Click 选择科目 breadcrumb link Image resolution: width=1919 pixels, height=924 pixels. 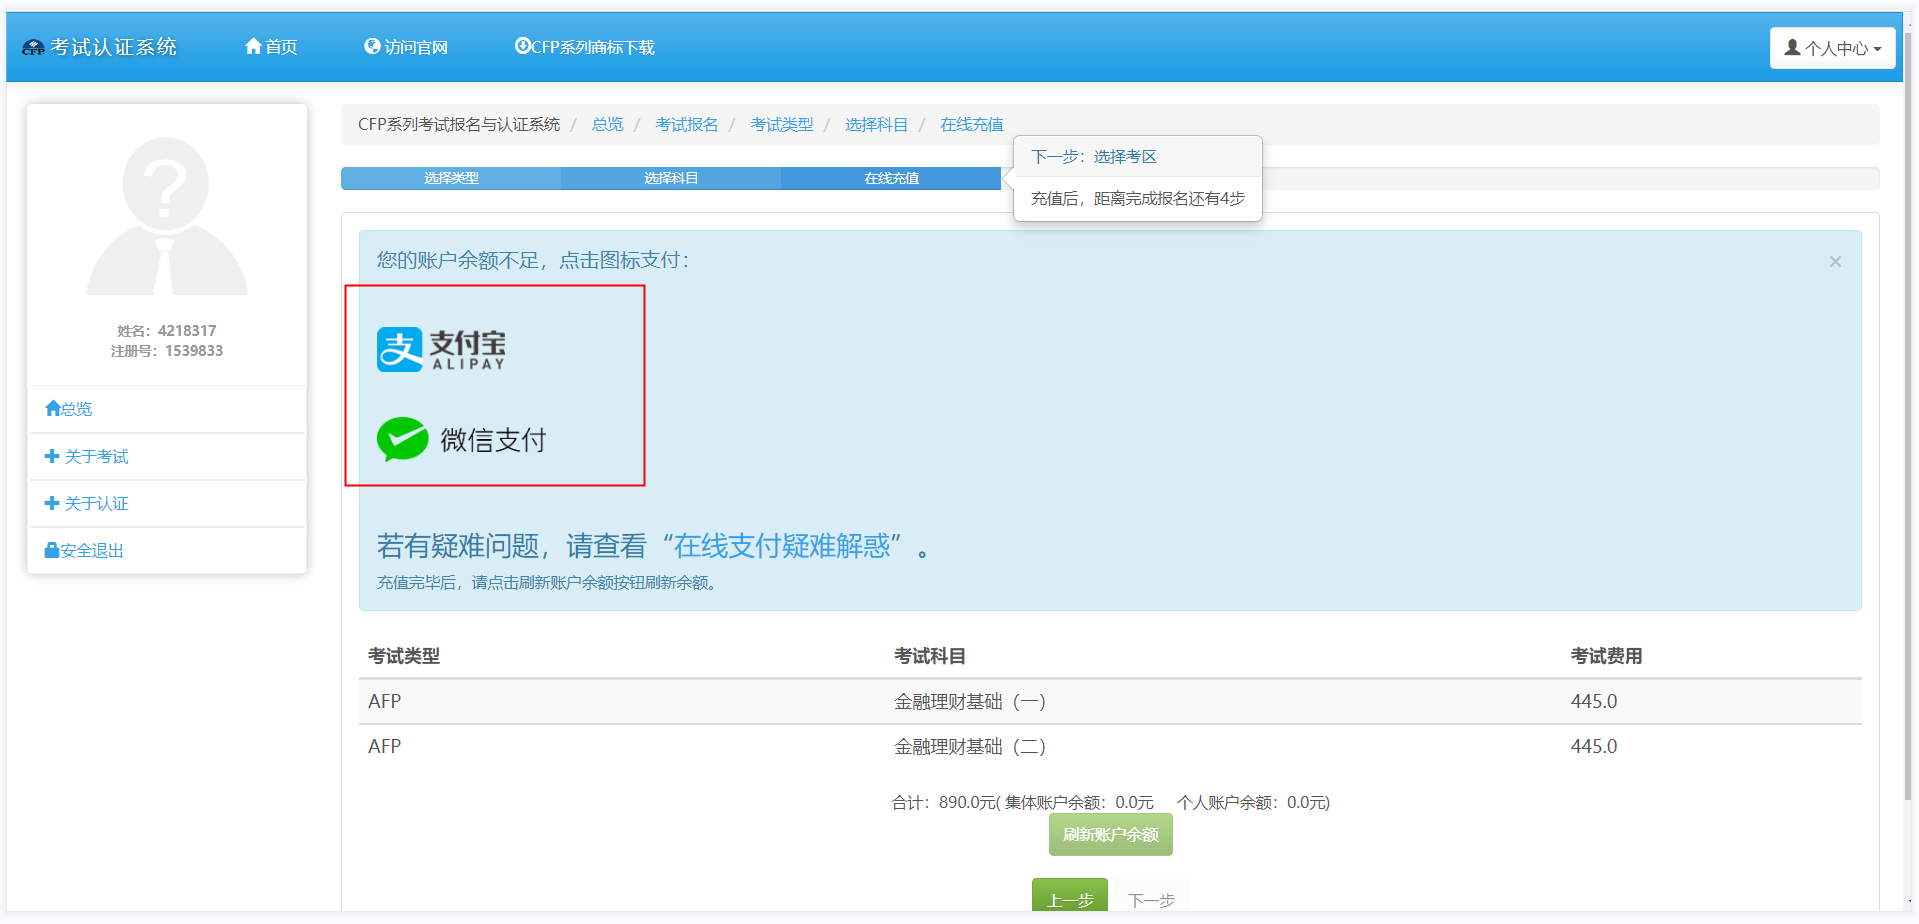pos(877,125)
